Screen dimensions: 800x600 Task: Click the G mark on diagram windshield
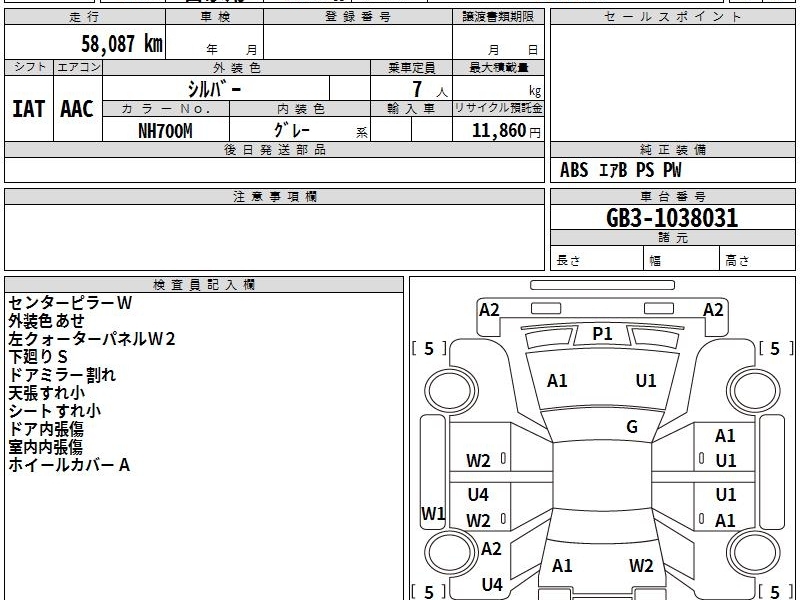tap(632, 427)
